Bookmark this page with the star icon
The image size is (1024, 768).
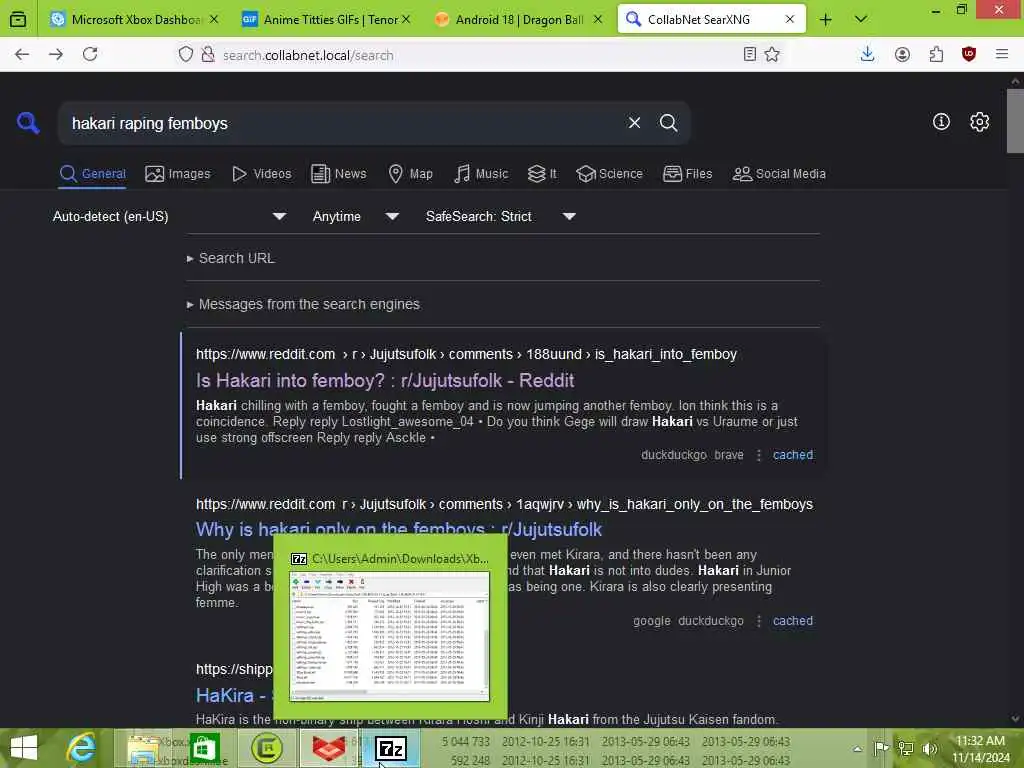click(x=772, y=54)
